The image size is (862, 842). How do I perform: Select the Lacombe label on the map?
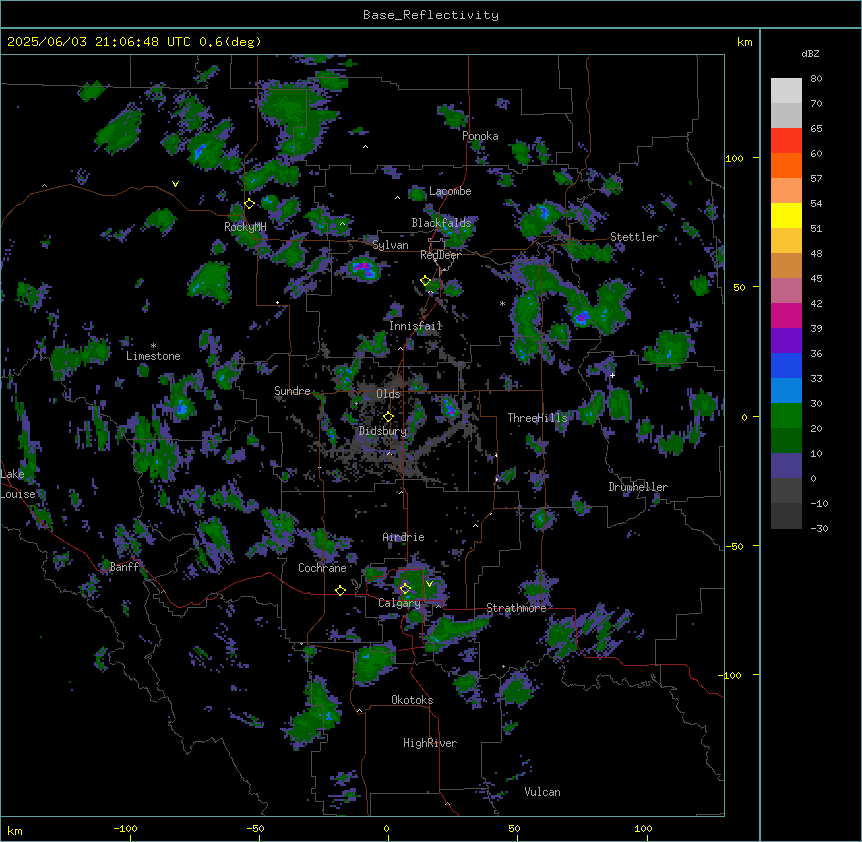click(x=450, y=191)
